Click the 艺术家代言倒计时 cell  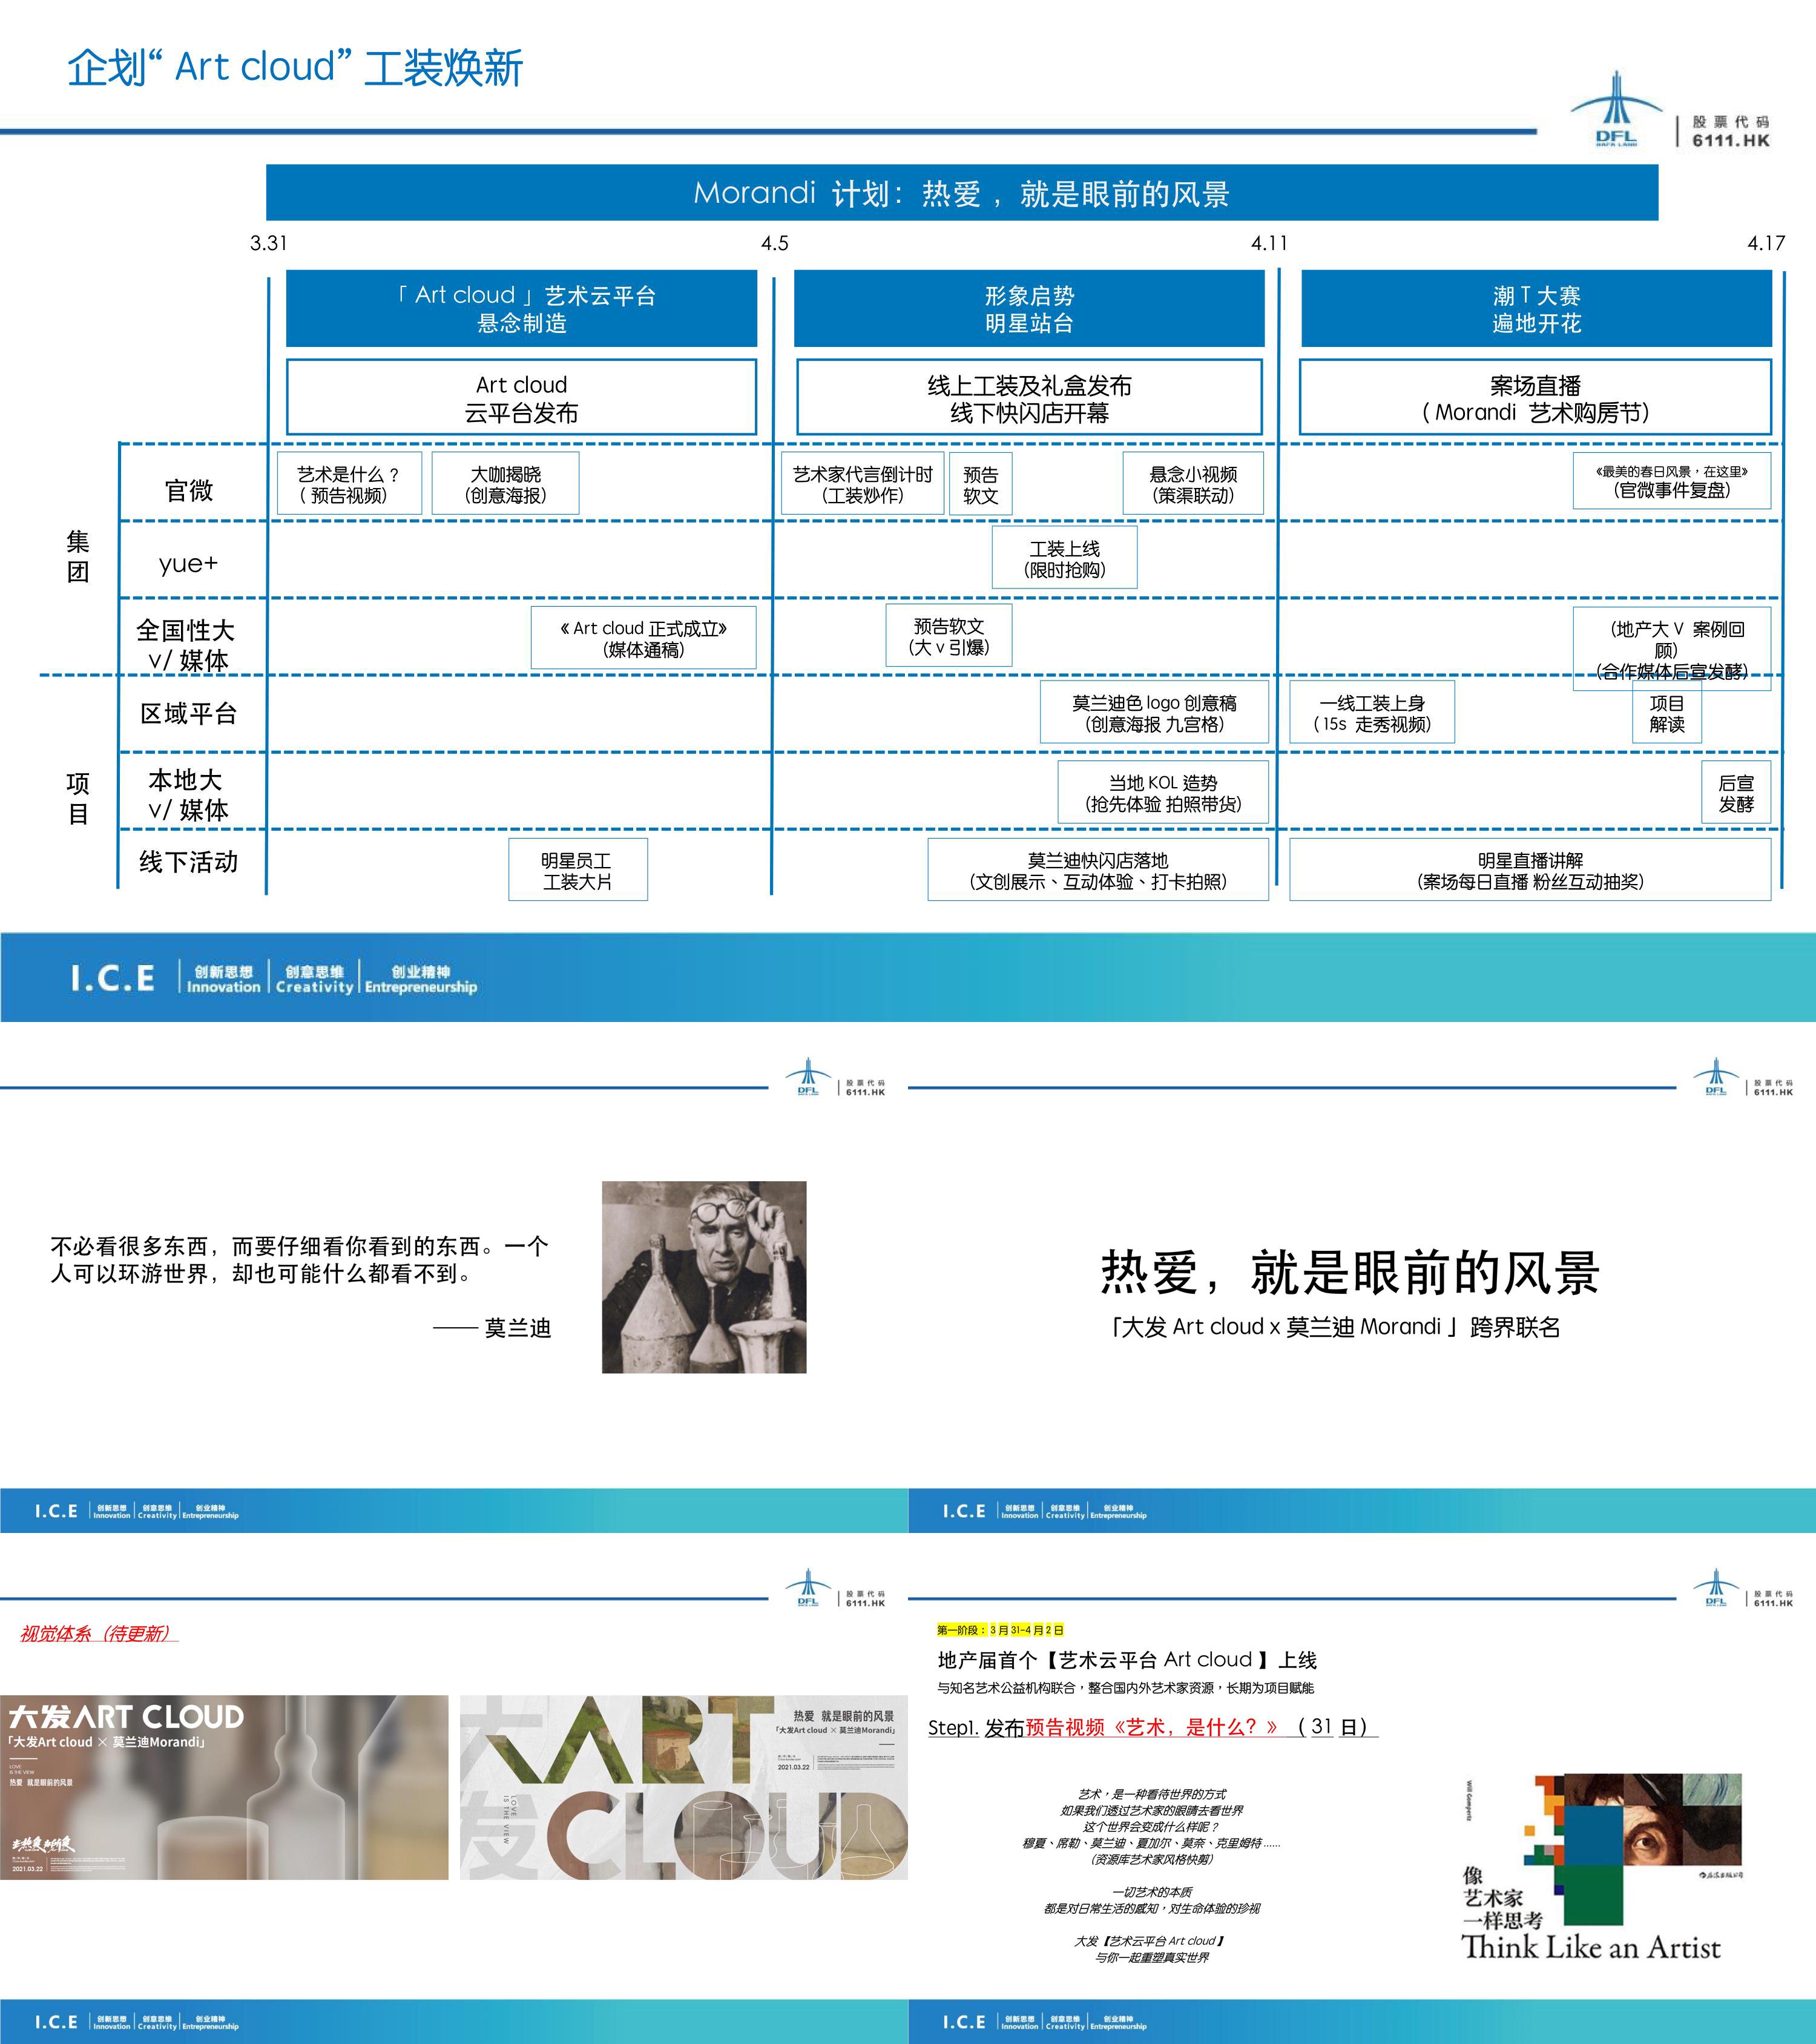click(862, 484)
